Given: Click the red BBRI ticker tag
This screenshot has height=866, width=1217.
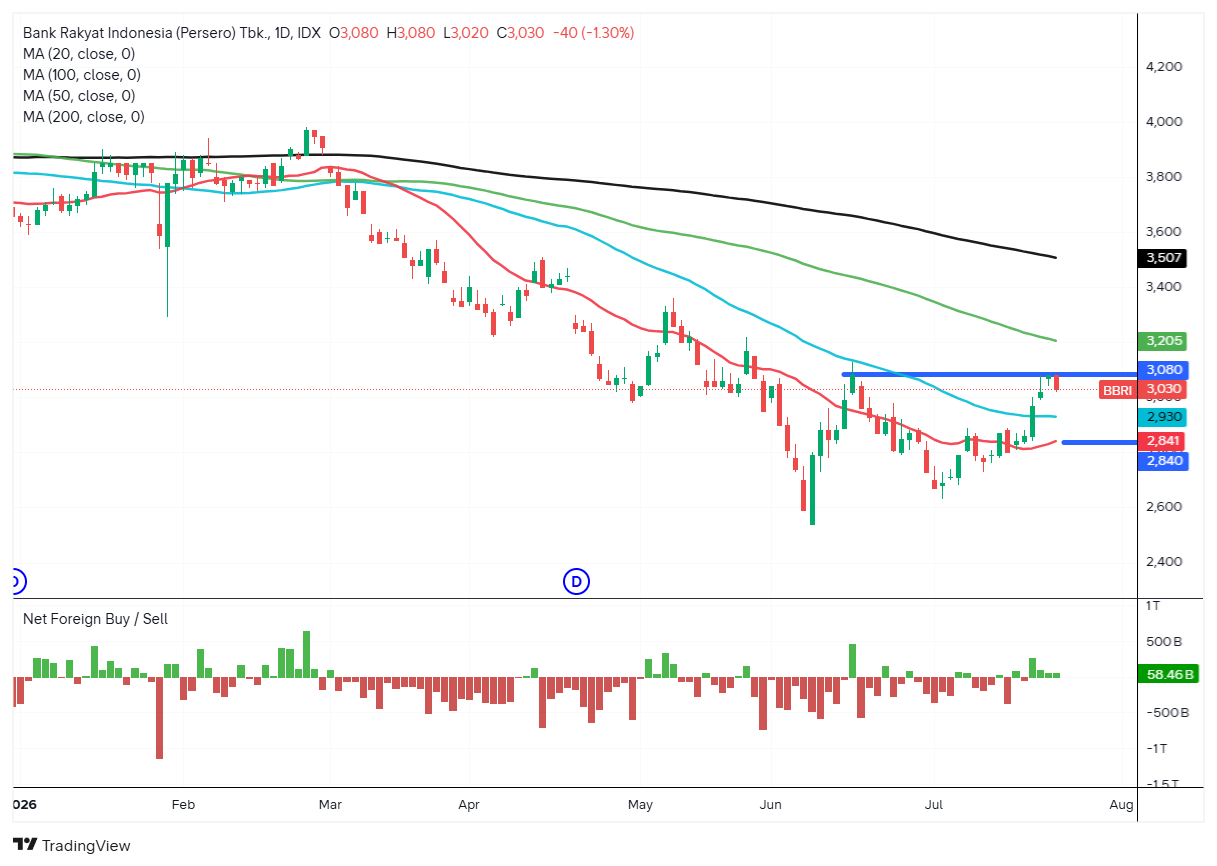Looking at the screenshot, I should click(x=1117, y=389).
